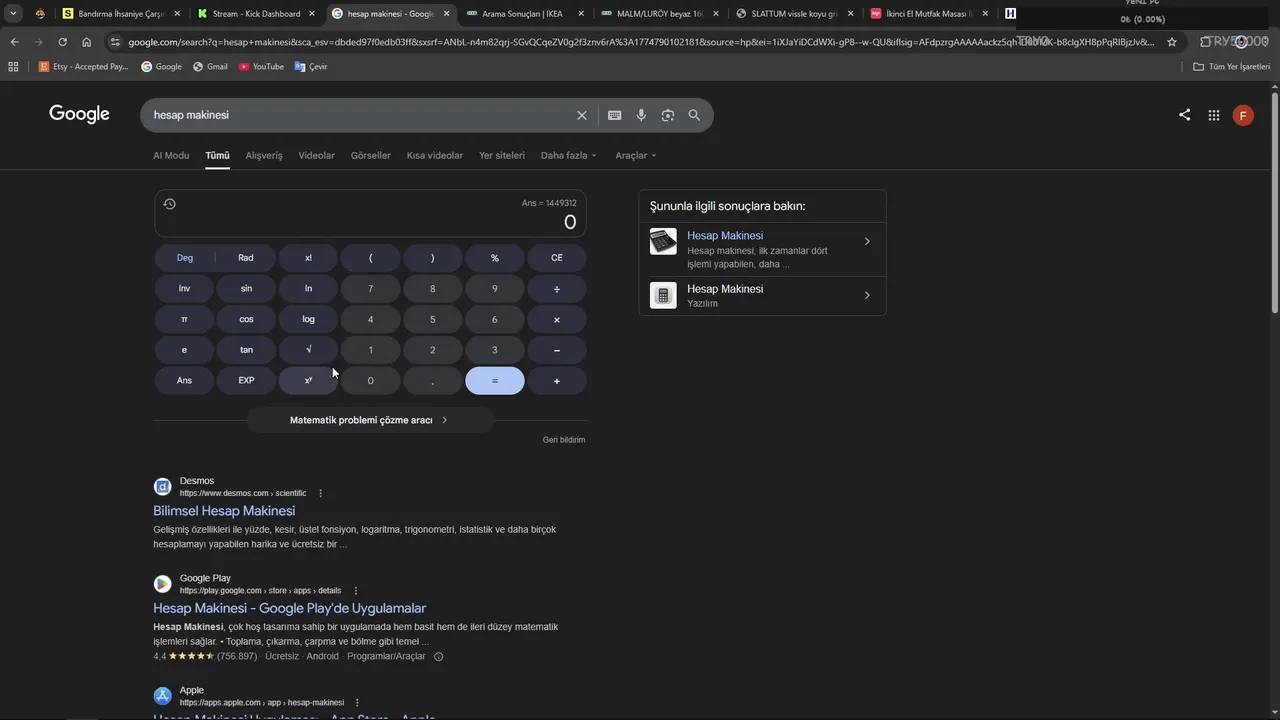
Task: Click the Google logo
Action: coord(79,114)
